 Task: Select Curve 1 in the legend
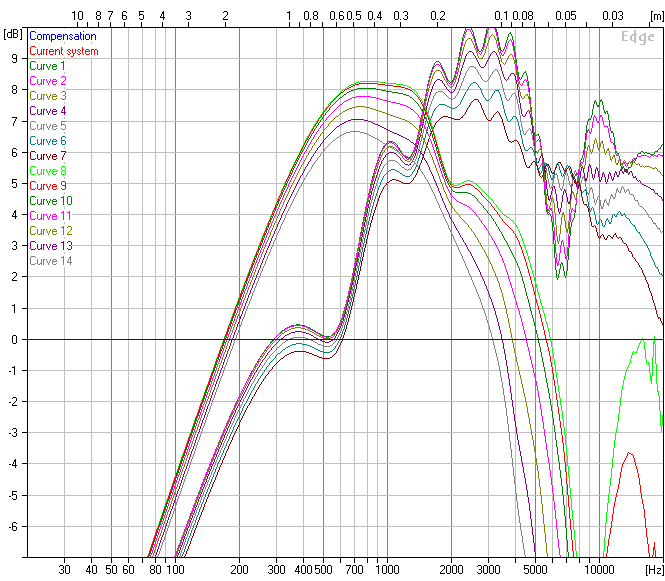tap(47, 66)
